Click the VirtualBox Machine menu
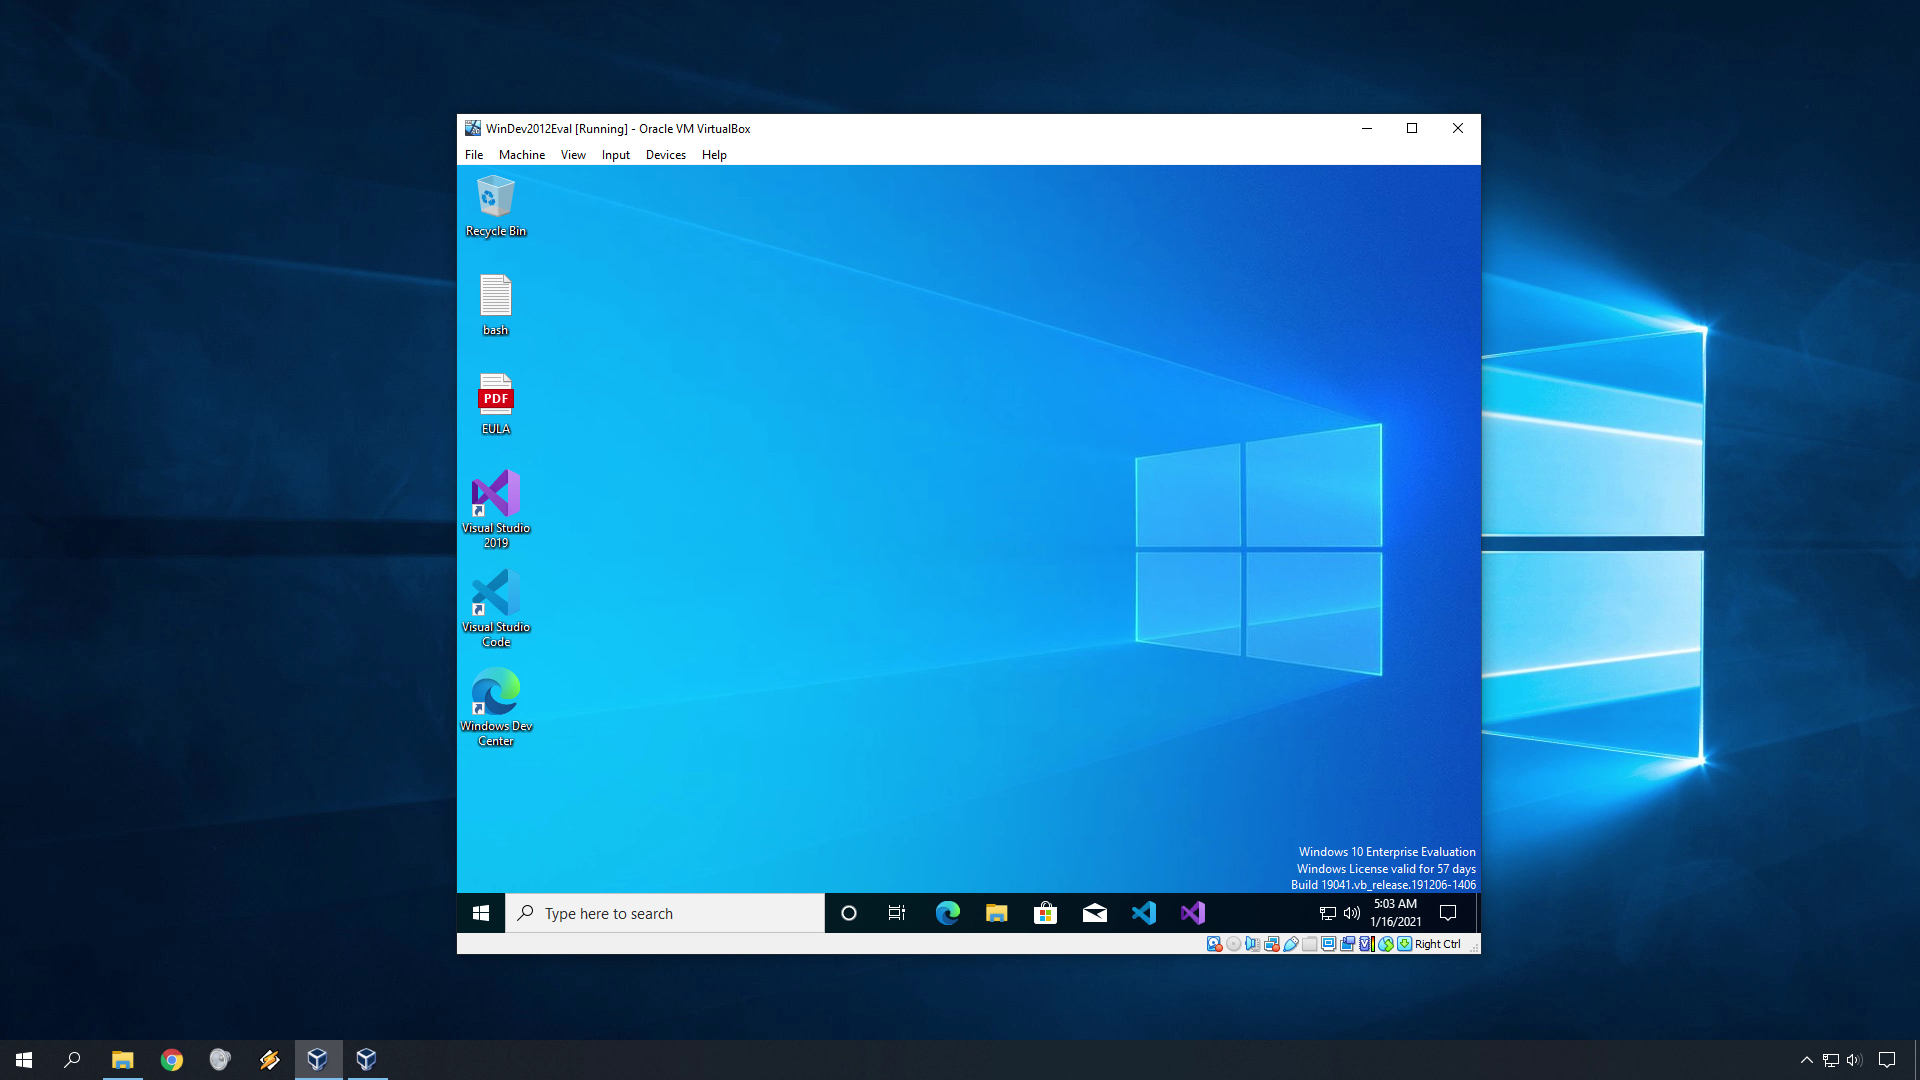1920x1080 pixels. [x=521, y=154]
